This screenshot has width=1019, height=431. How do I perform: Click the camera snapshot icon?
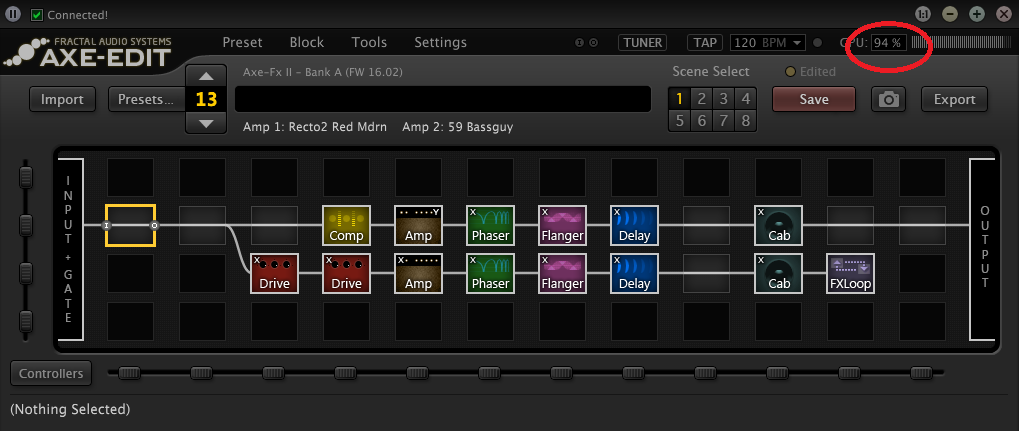pos(888,99)
